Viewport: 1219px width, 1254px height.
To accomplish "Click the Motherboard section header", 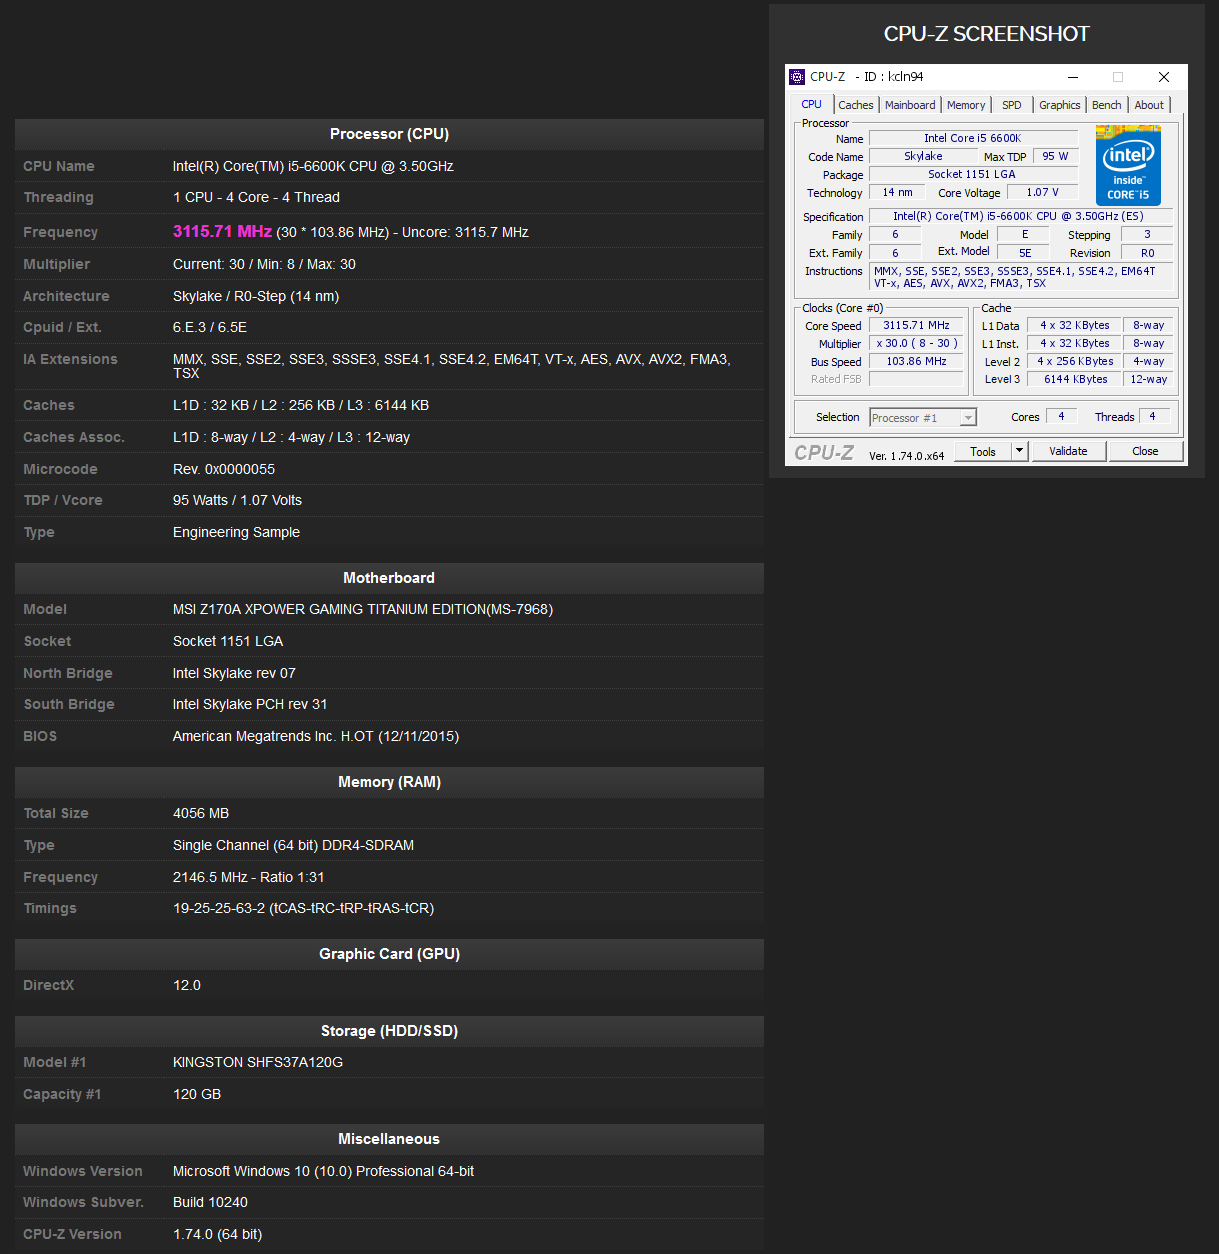I will coord(389,578).
